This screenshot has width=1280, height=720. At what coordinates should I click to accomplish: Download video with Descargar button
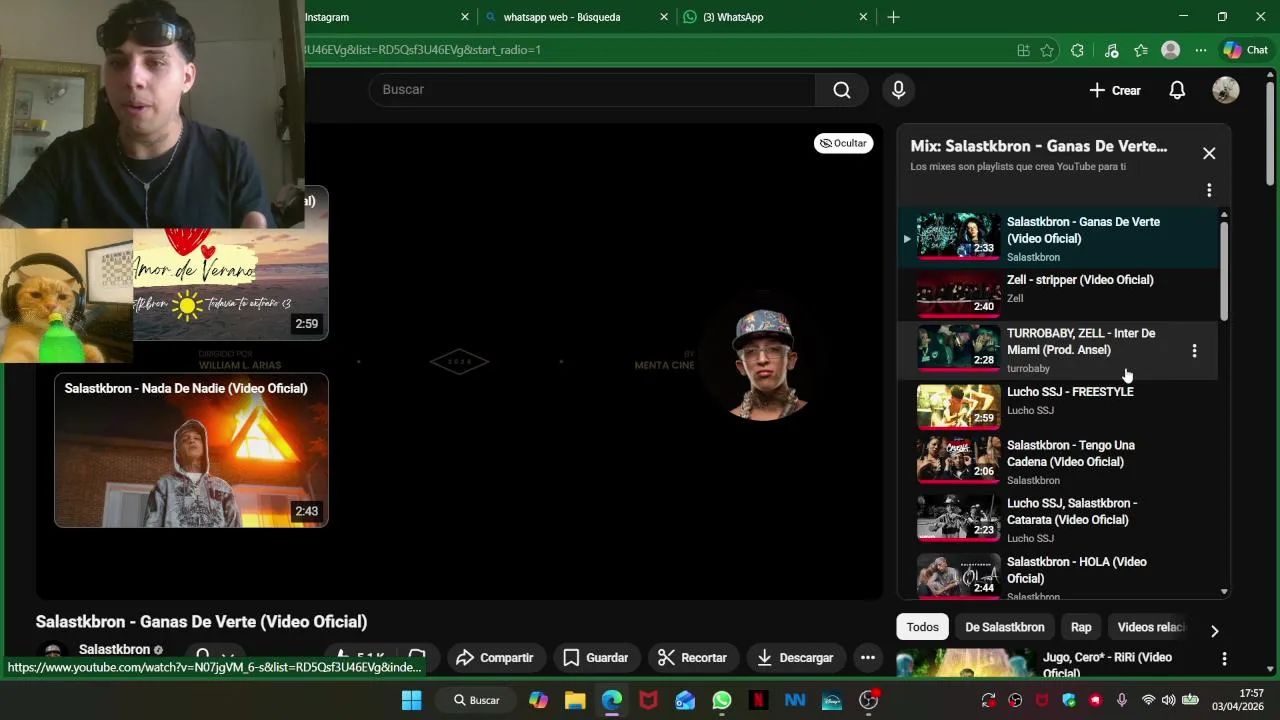(x=796, y=658)
